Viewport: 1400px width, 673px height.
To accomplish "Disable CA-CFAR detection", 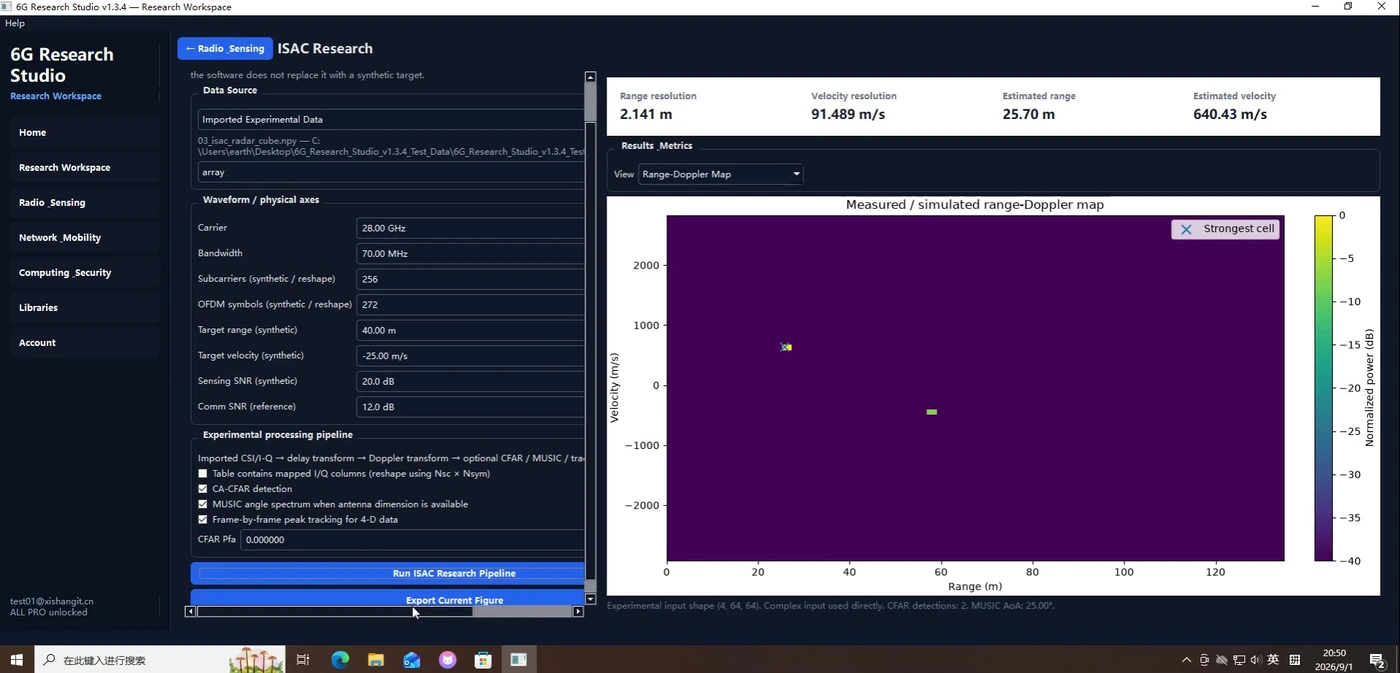I will tap(203, 489).
